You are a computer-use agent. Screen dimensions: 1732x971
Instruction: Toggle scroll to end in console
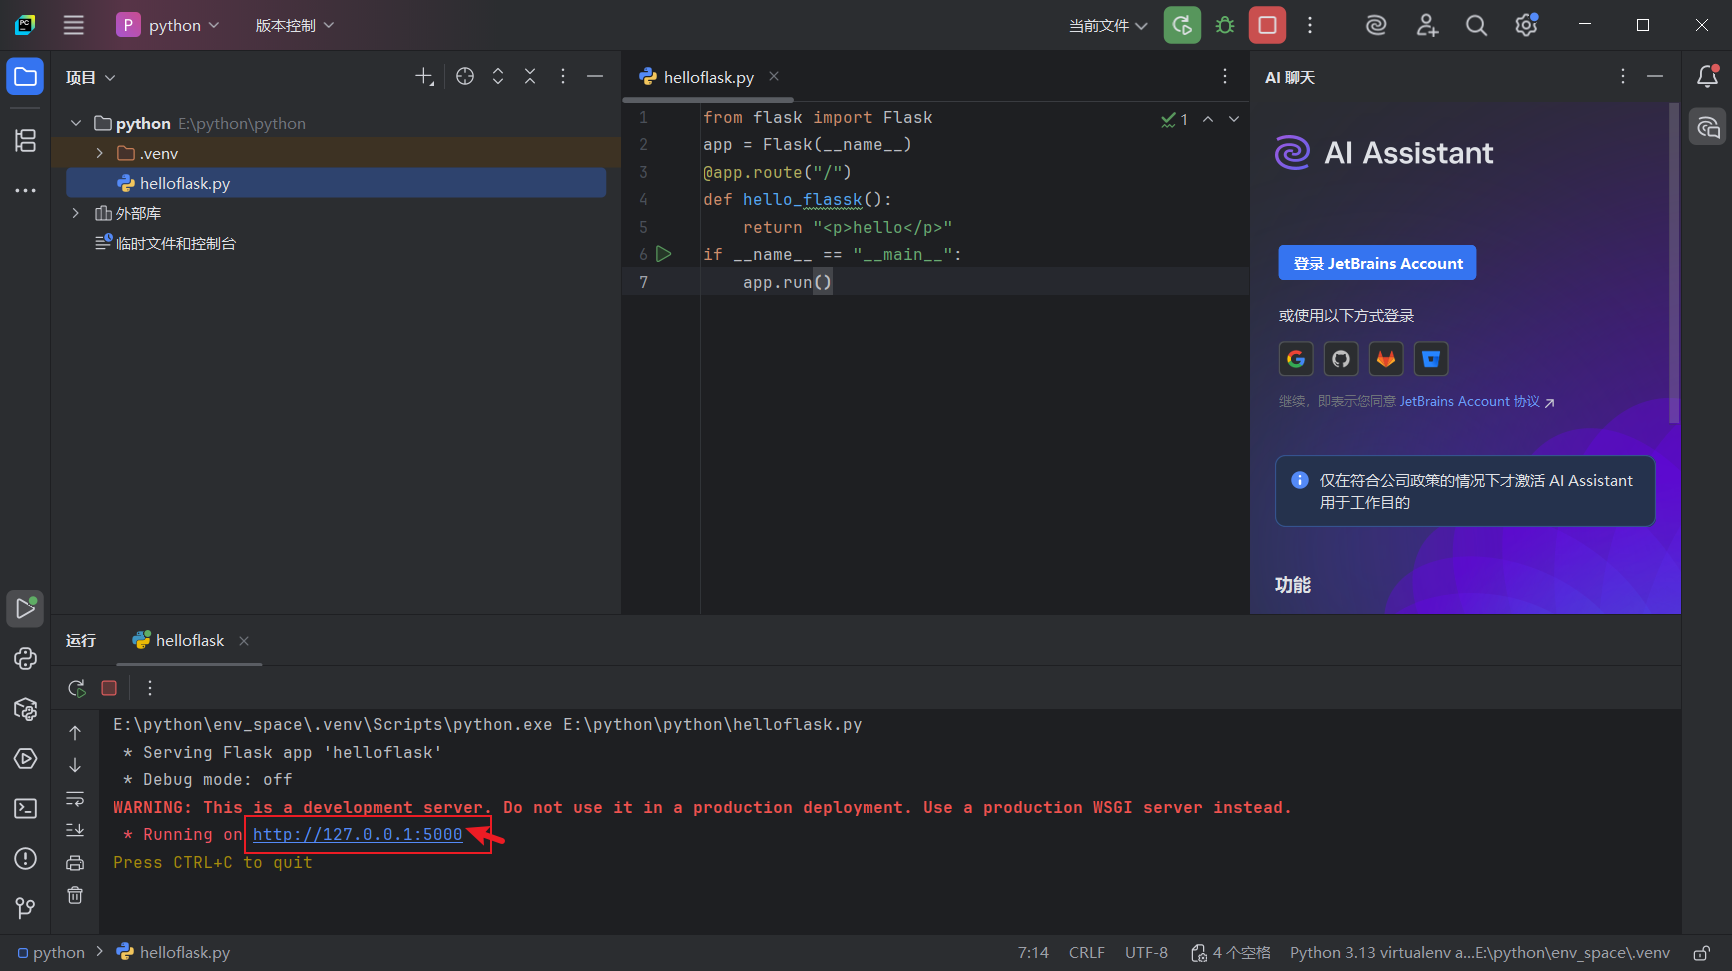[x=75, y=830]
